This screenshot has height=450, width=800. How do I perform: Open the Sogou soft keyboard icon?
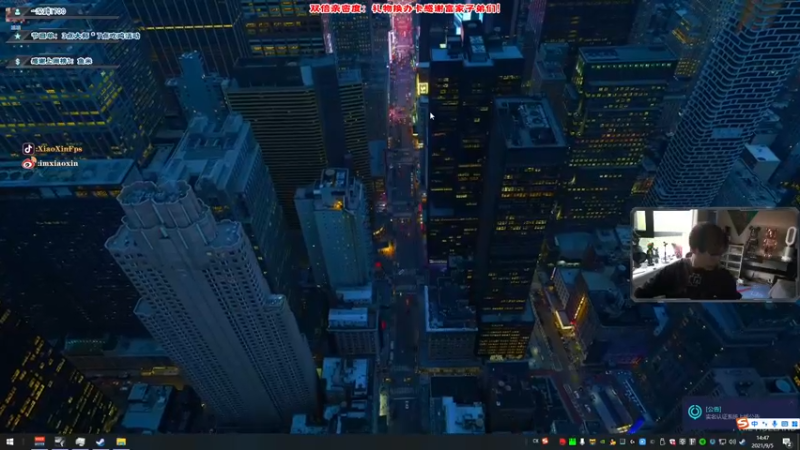tap(785, 423)
